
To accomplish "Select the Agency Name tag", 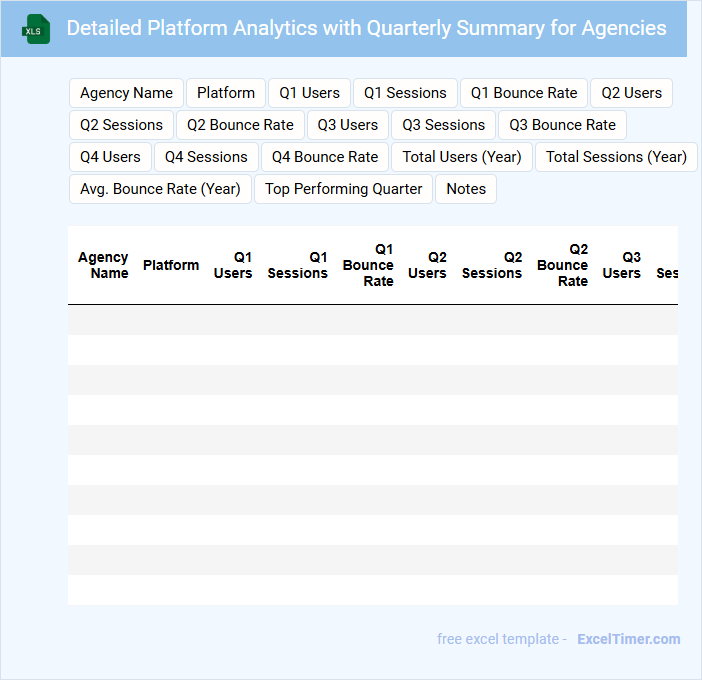I will (x=126, y=93).
